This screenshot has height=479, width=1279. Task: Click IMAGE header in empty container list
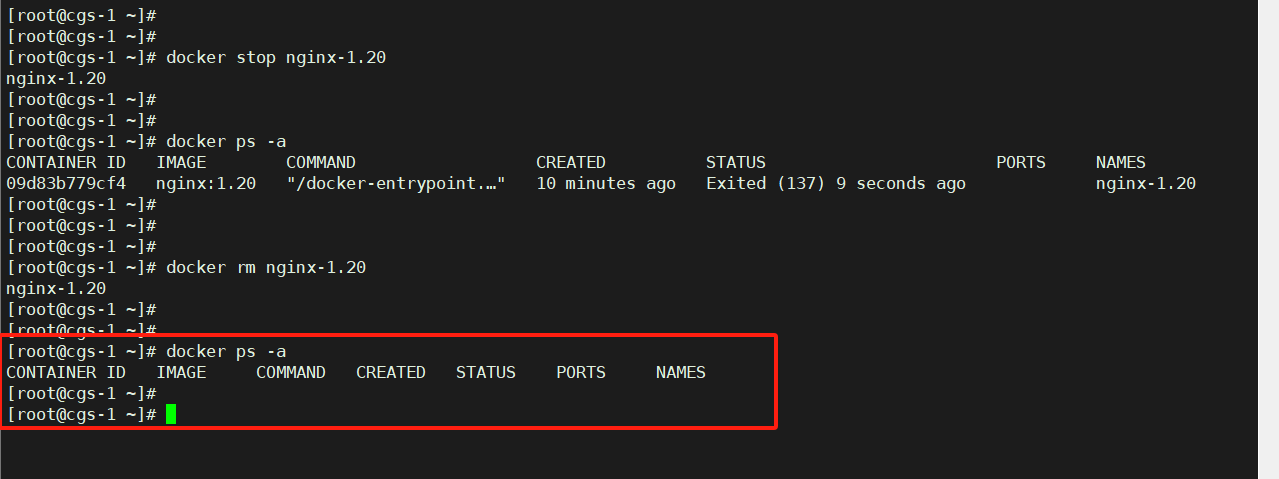pyautogui.click(x=181, y=372)
